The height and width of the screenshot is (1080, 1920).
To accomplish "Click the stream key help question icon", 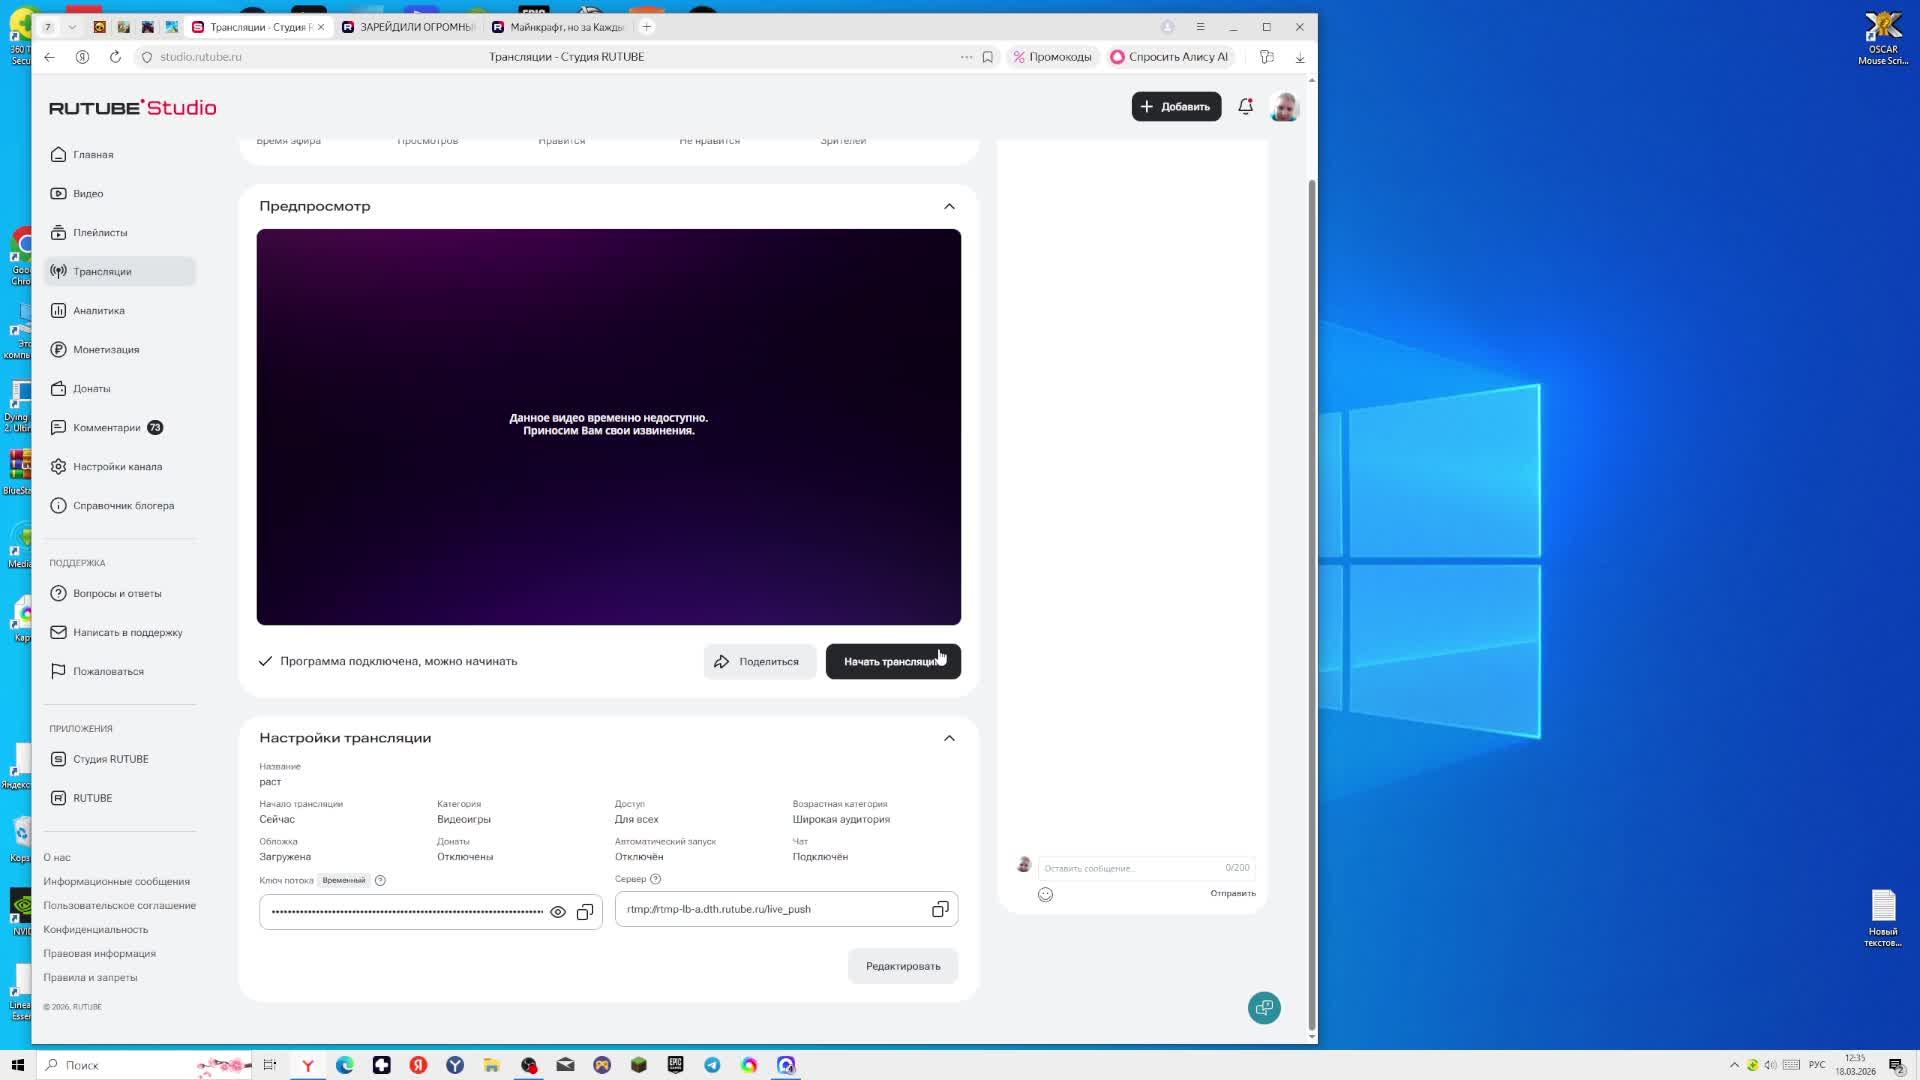I will 380,881.
